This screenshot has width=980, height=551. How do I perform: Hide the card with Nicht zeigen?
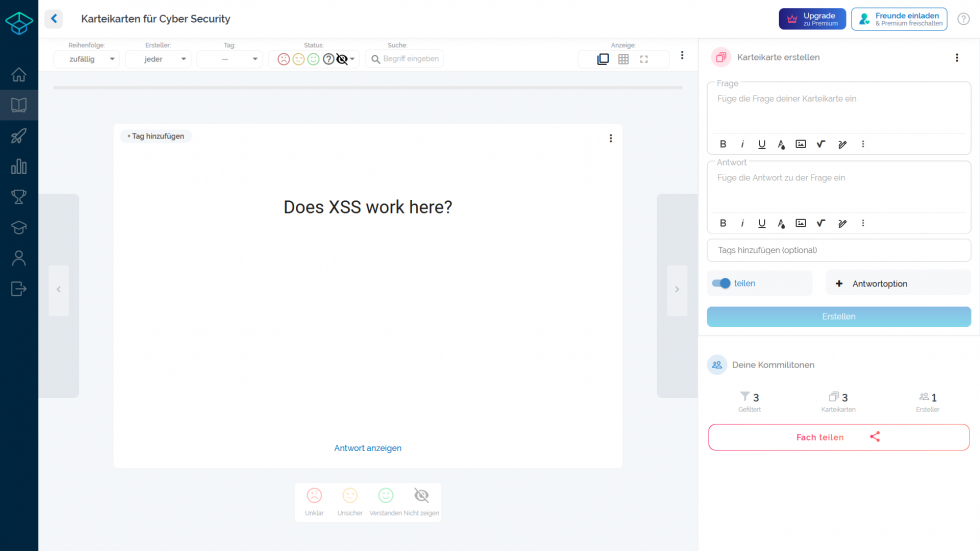pyautogui.click(x=421, y=496)
